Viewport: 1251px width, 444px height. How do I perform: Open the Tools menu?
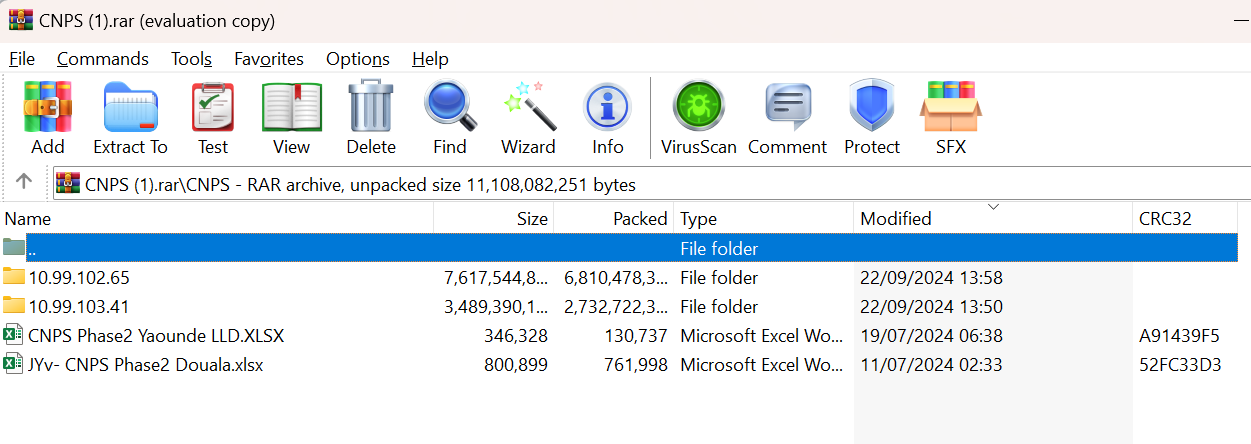pyautogui.click(x=191, y=59)
